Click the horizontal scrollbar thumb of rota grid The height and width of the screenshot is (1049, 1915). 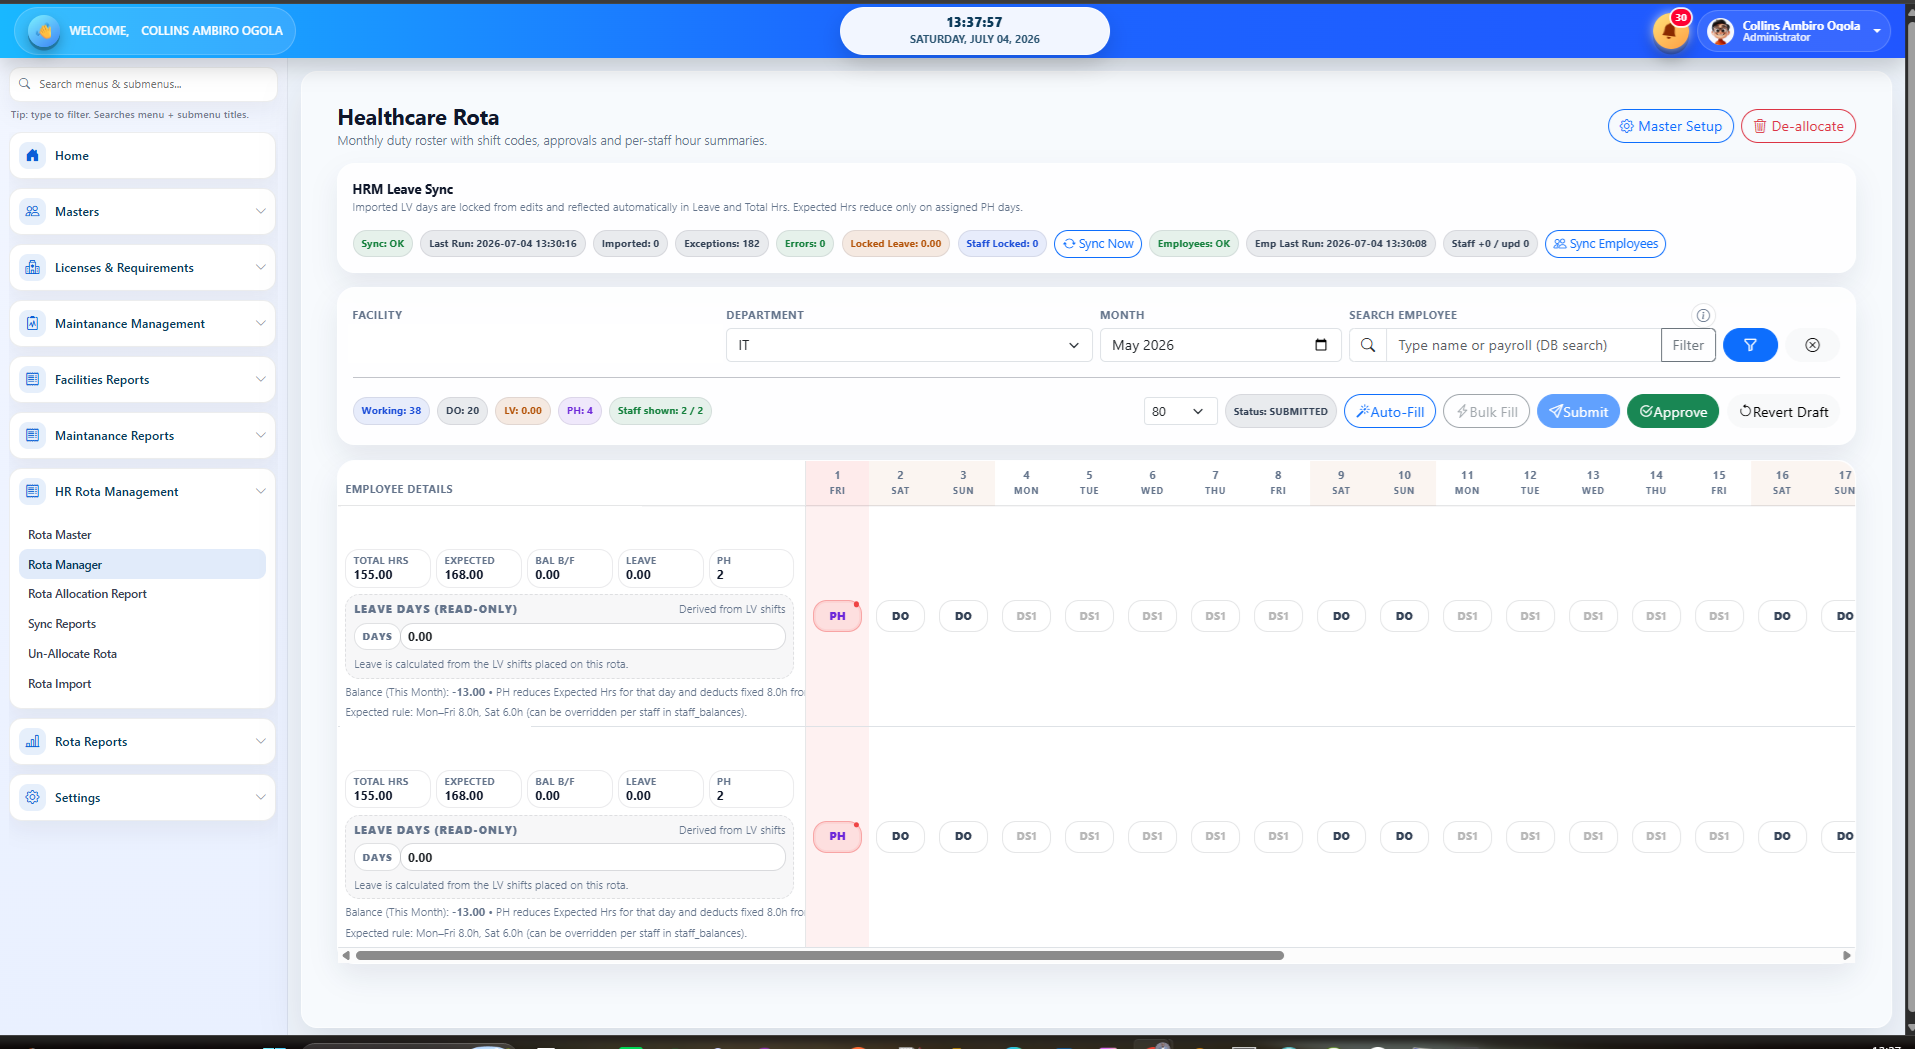pos(819,955)
